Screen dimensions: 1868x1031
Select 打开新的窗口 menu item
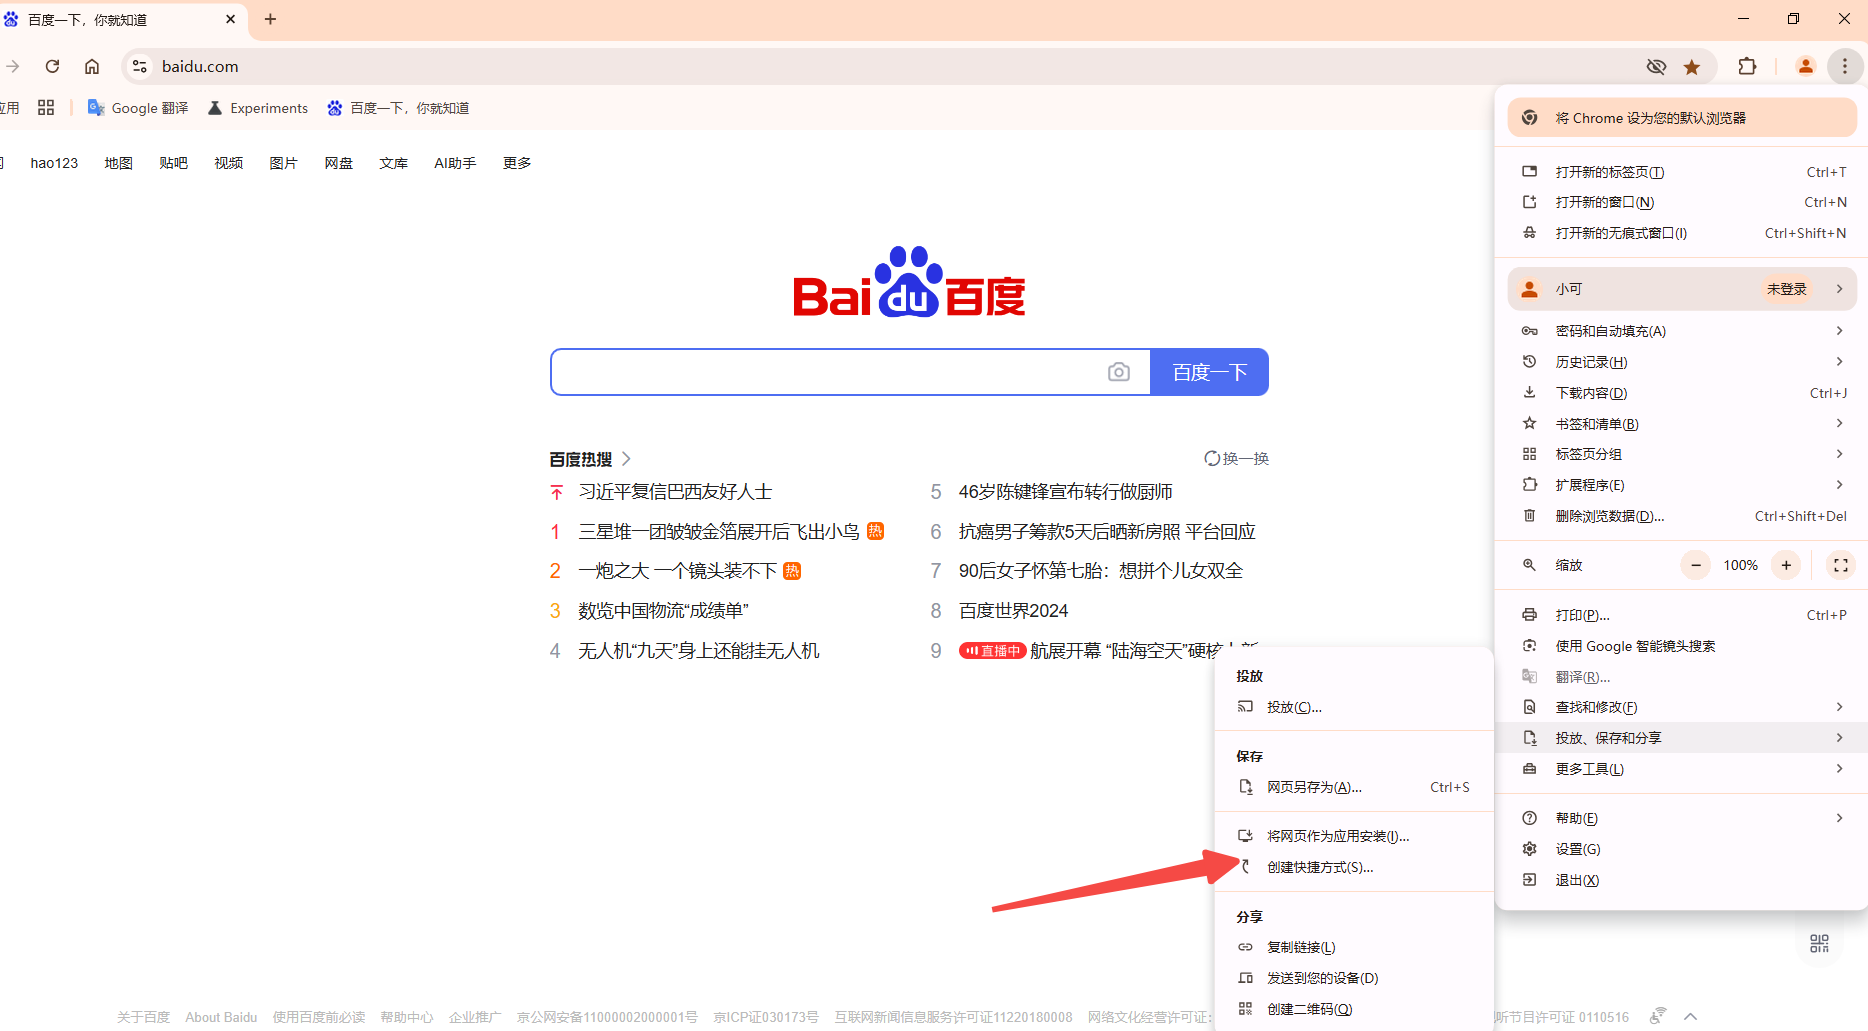[1682, 202]
